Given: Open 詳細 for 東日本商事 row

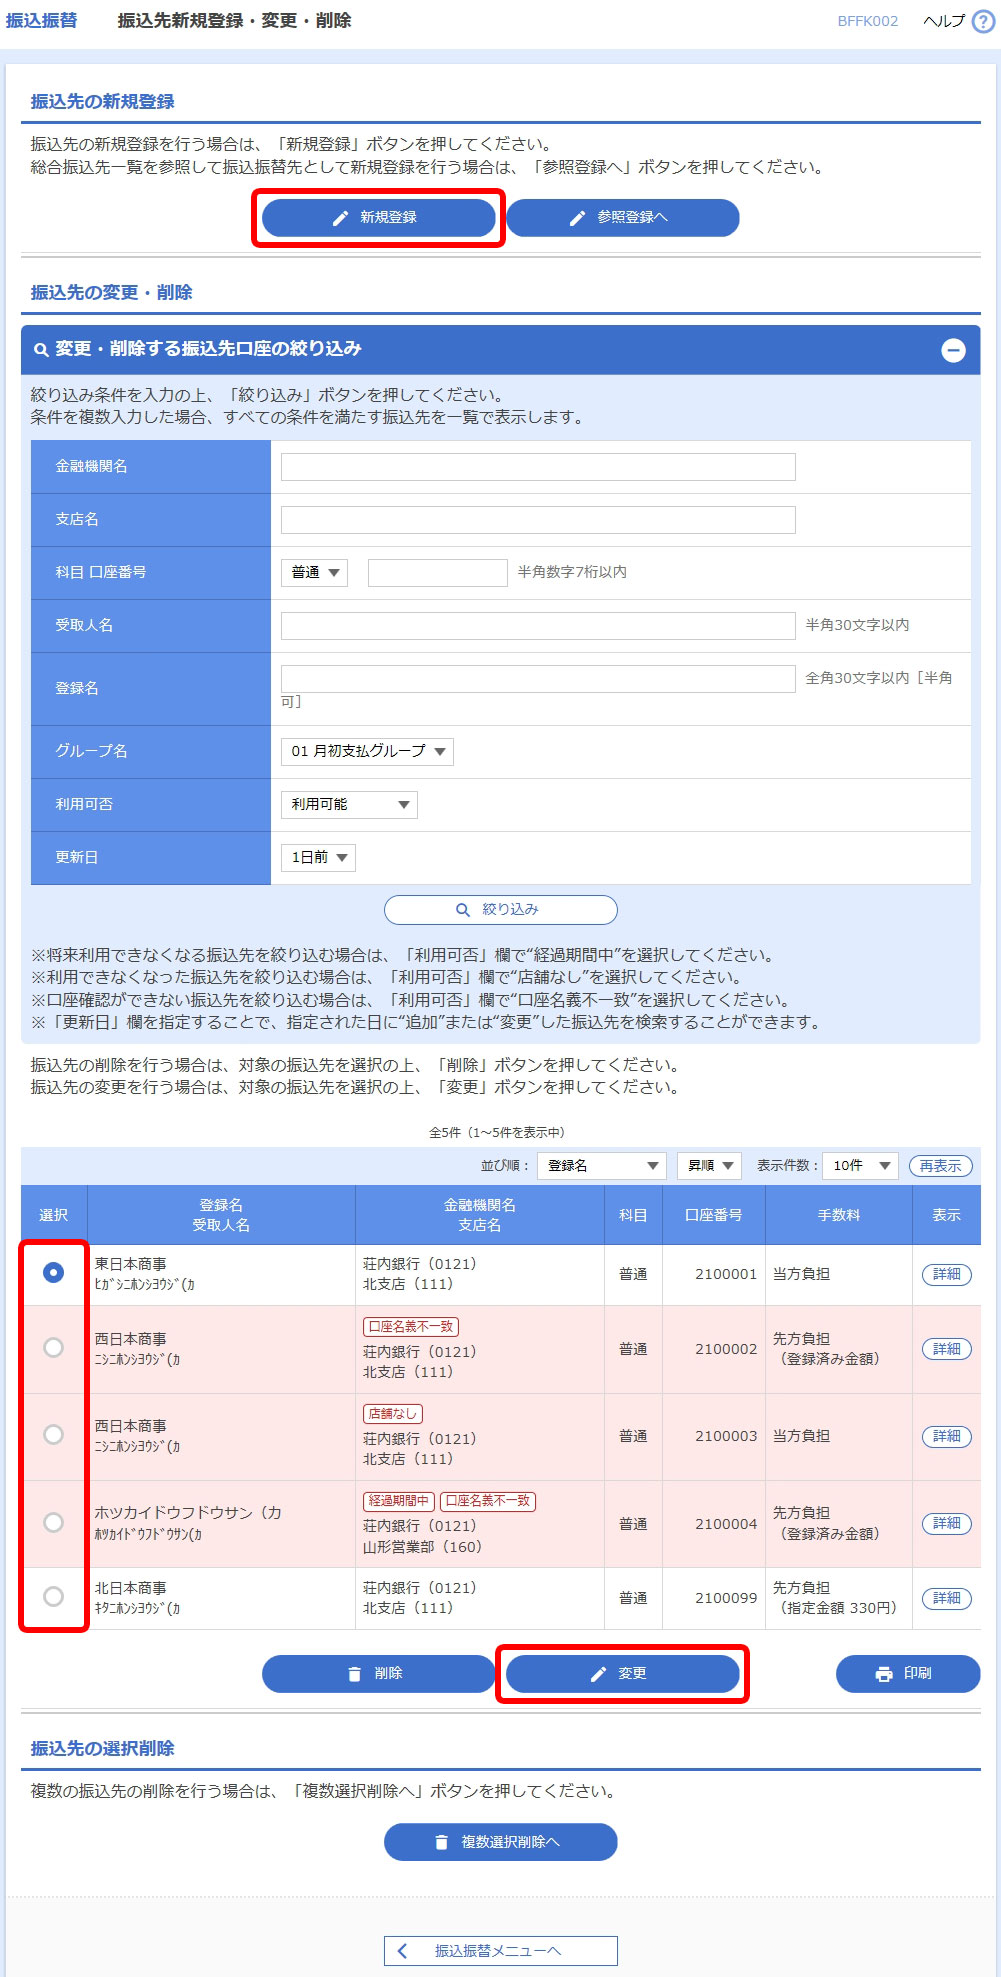Looking at the screenshot, I should tap(946, 1274).
